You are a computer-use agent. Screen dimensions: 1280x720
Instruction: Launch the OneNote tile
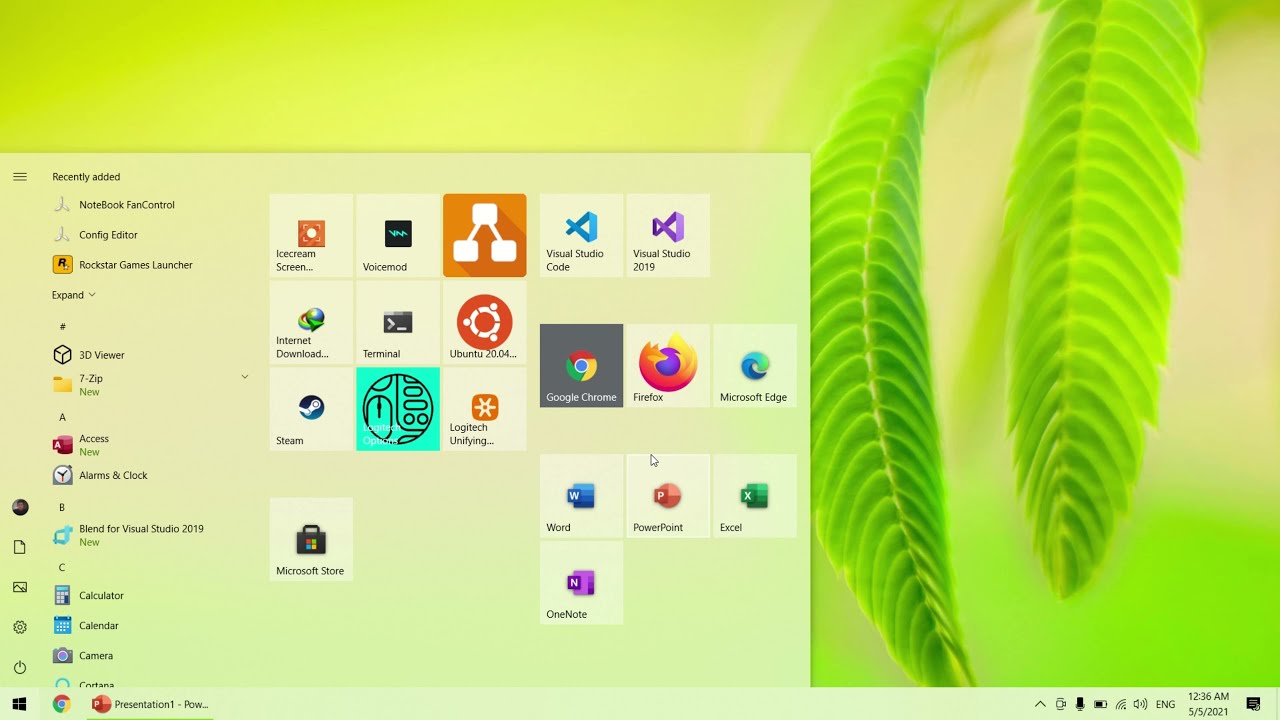[x=581, y=583]
